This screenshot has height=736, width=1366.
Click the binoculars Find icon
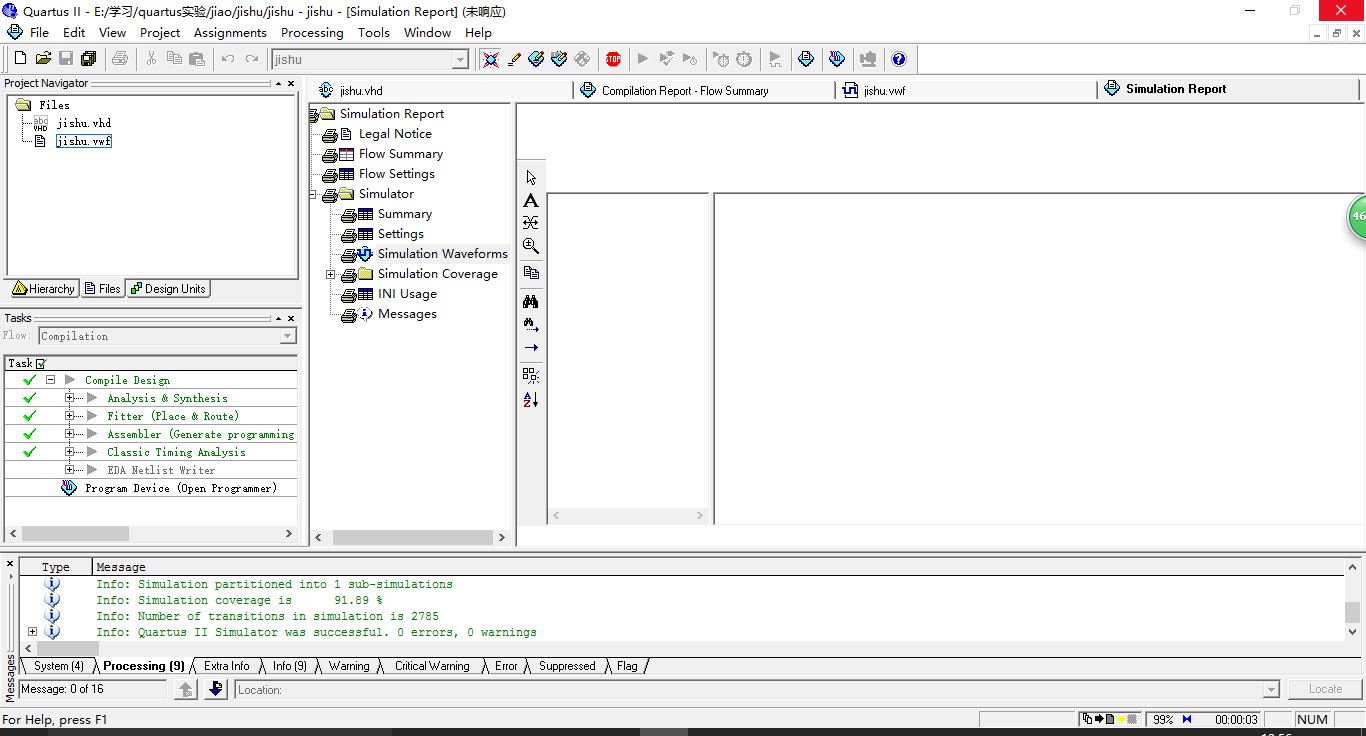pyautogui.click(x=531, y=301)
